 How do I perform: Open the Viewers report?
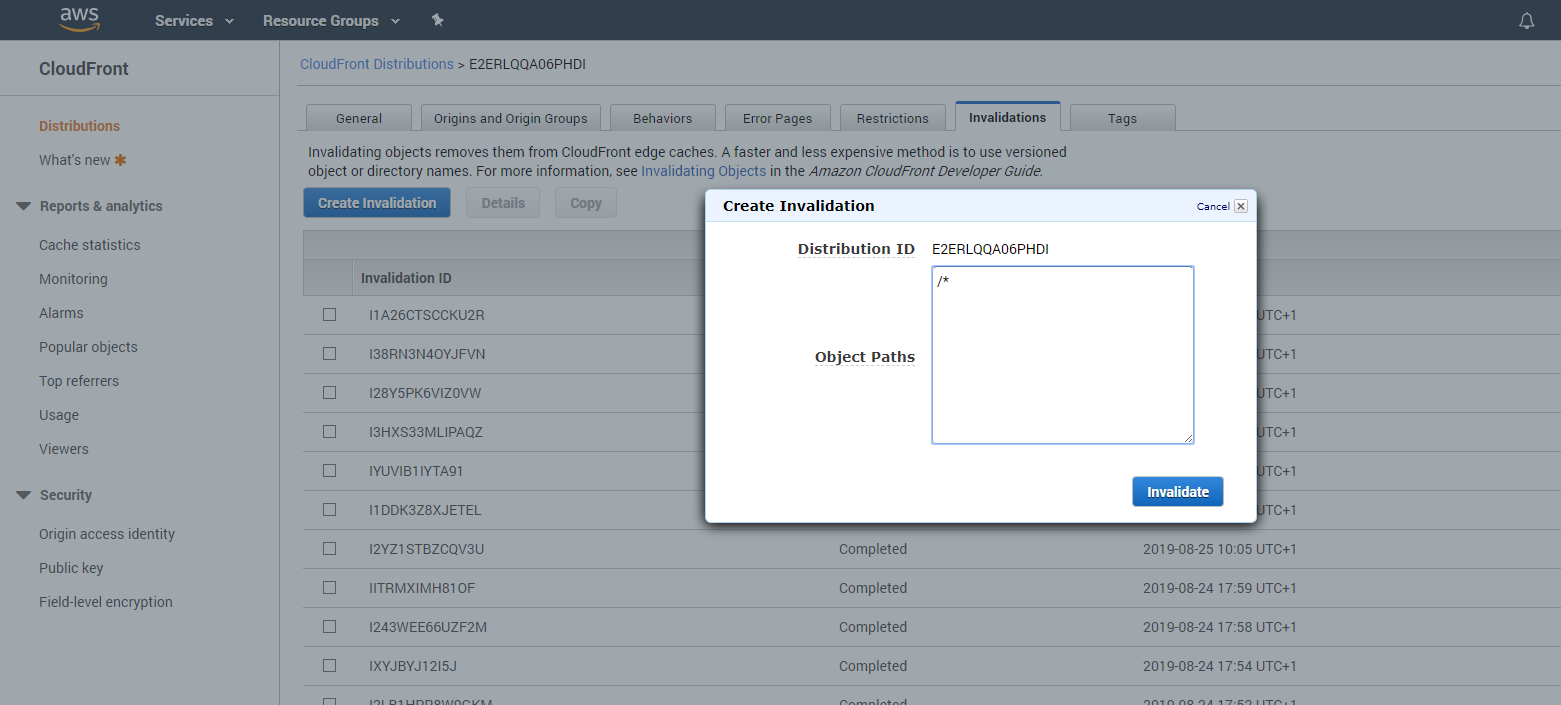tap(64, 449)
